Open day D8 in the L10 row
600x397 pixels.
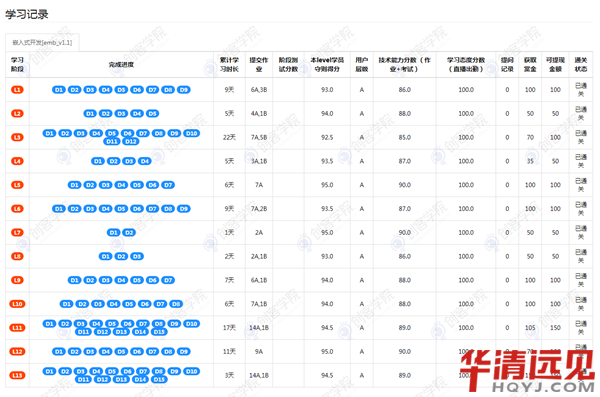point(176,304)
